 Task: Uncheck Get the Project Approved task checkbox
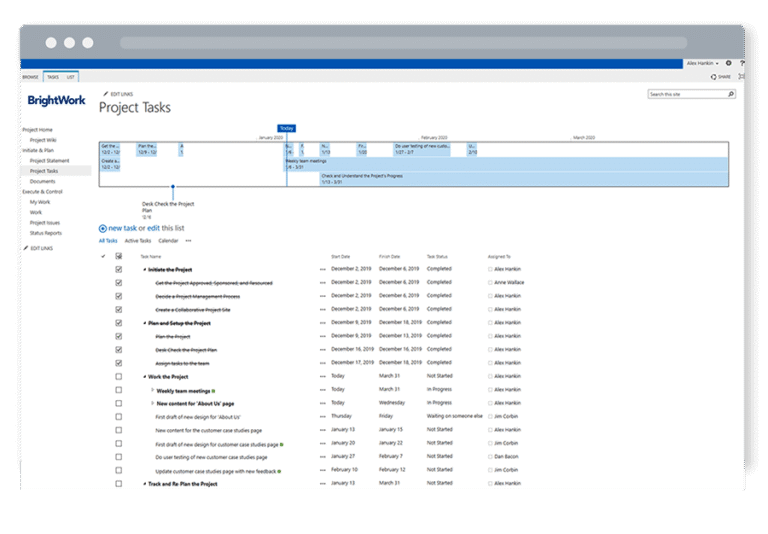(119, 283)
